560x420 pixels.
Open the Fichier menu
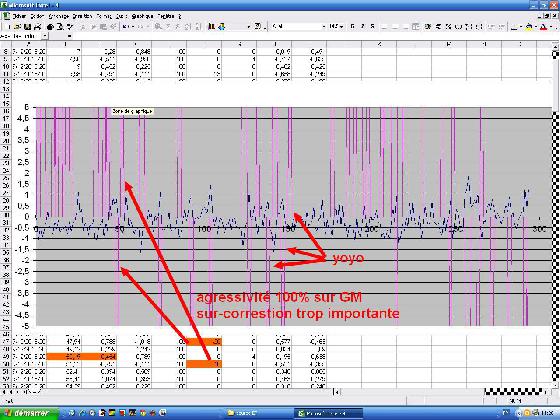(x=20, y=16)
